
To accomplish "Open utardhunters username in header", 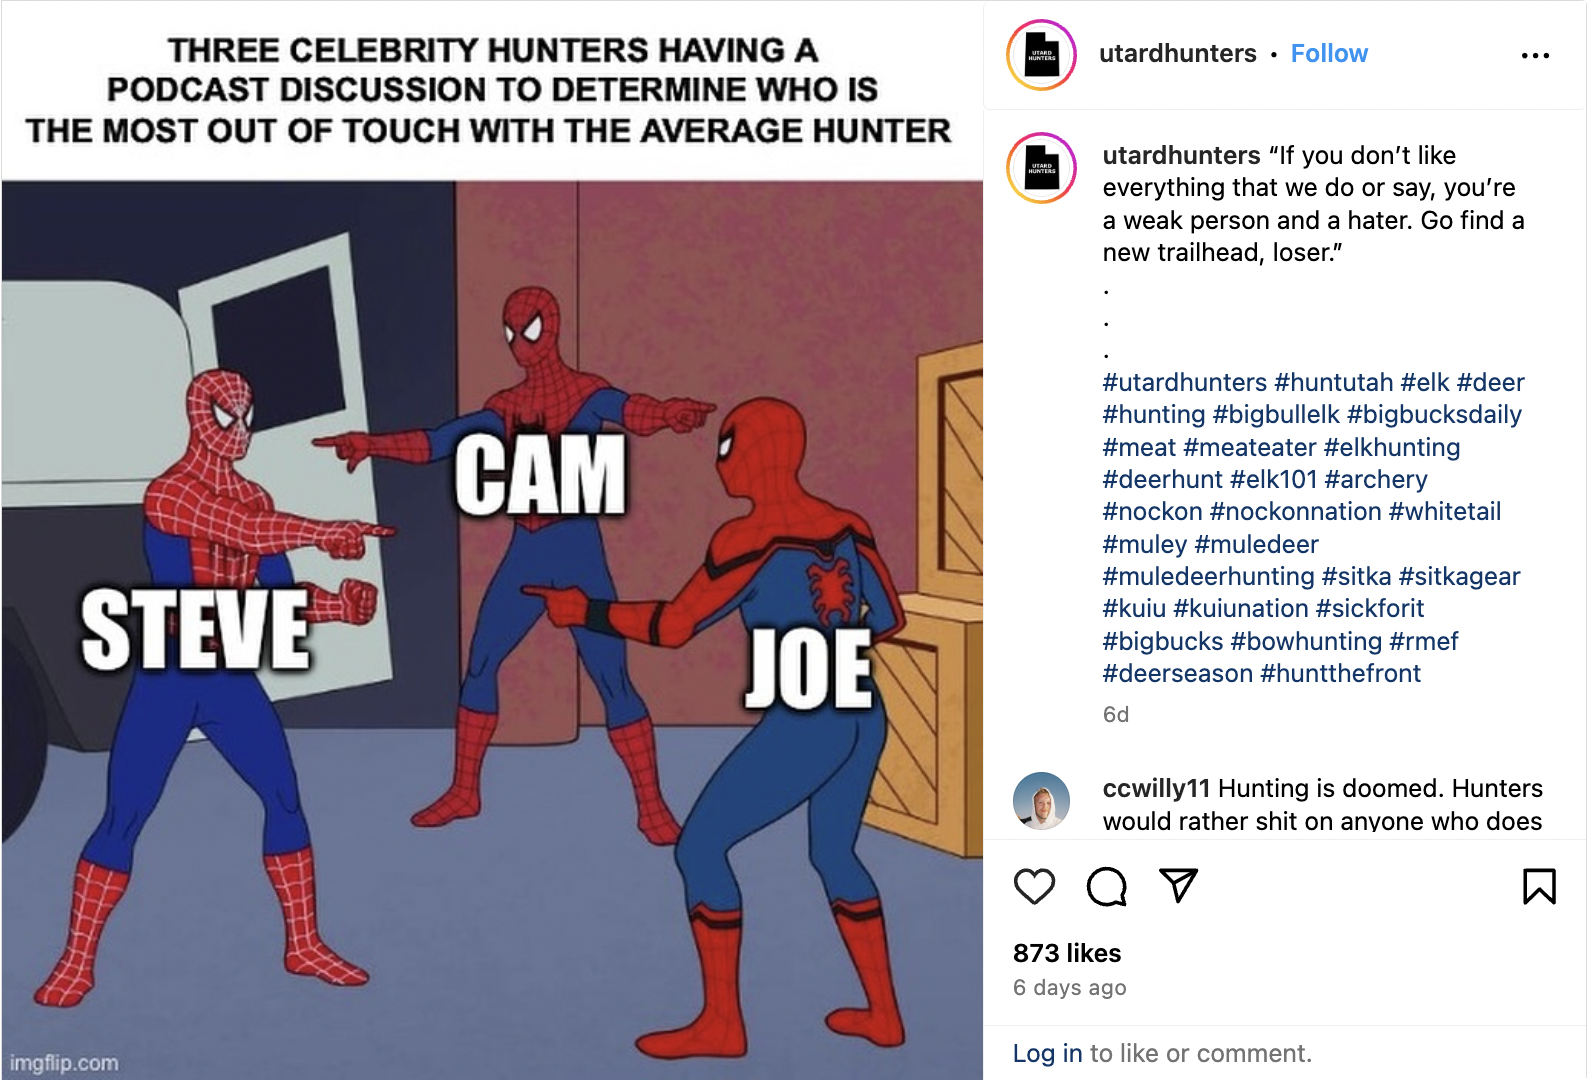I will point(1177,54).
